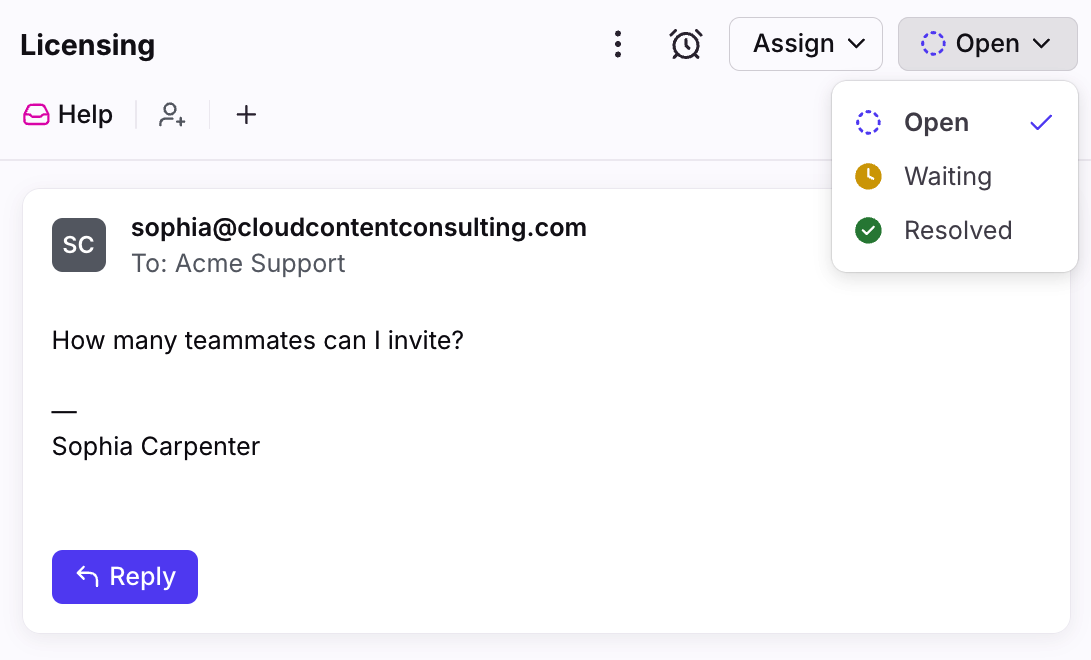Click the SC sender avatar

[79, 245]
